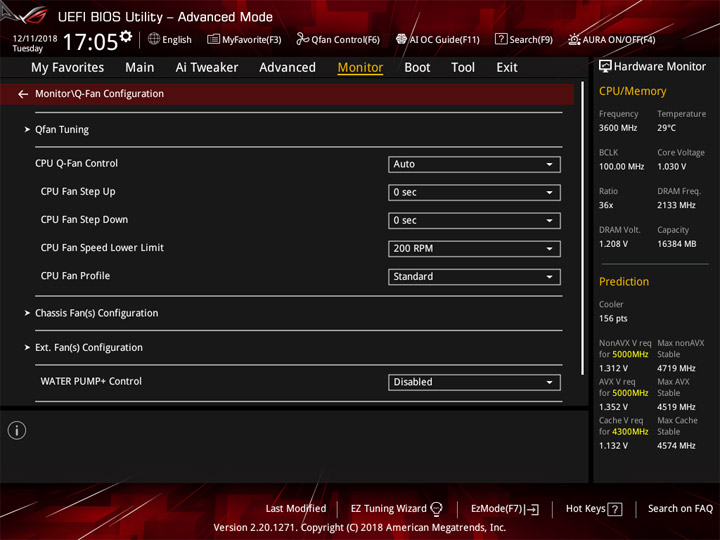Image resolution: width=720 pixels, height=540 pixels.
Task: Click the EzMode(F7) exit arrow icon
Action: [x=532, y=509]
